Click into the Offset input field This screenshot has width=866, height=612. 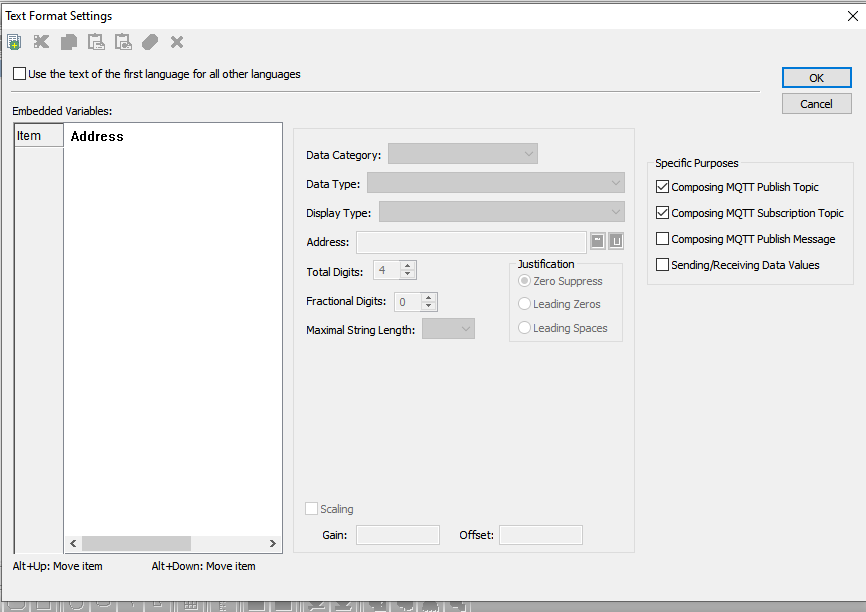tap(541, 535)
